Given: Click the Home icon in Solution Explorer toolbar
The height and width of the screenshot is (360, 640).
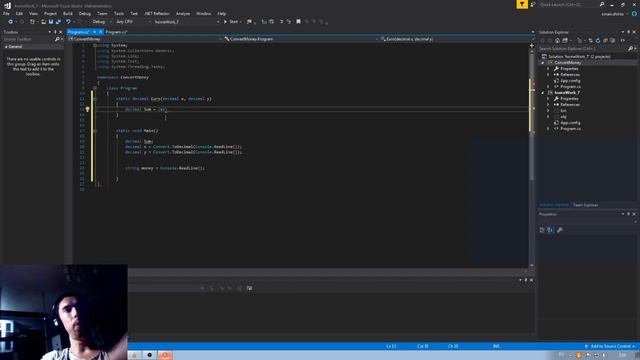Looking at the screenshot, I should click(x=558, y=40).
